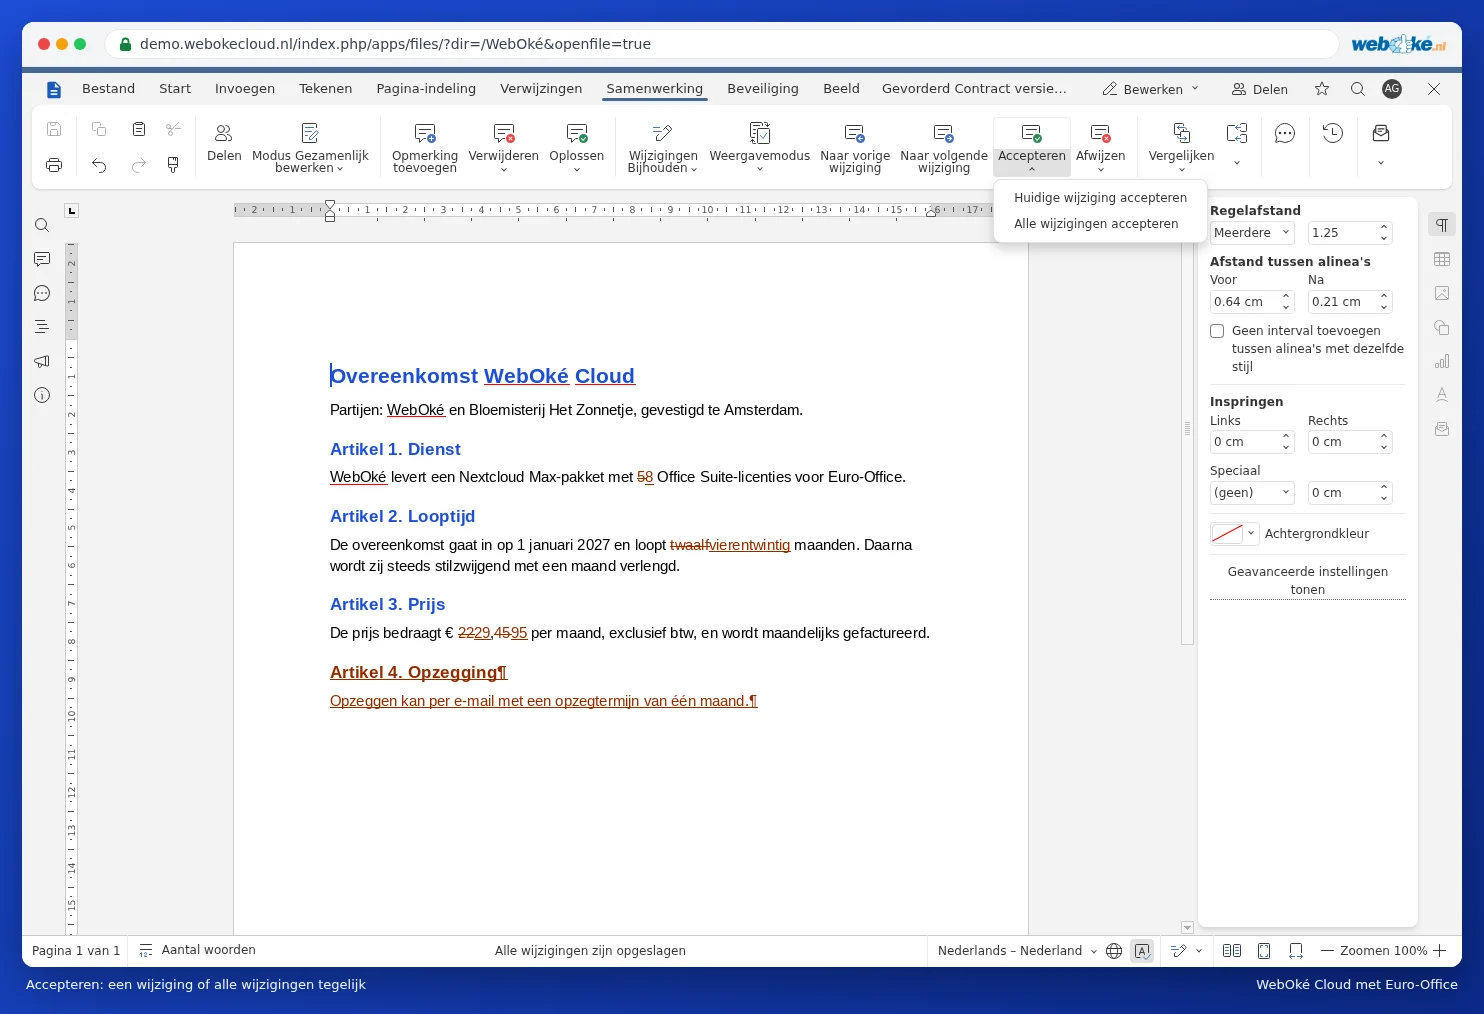The width and height of the screenshot is (1484, 1014).
Task: Open the comments panel in left sidebar
Action: click(x=42, y=259)
